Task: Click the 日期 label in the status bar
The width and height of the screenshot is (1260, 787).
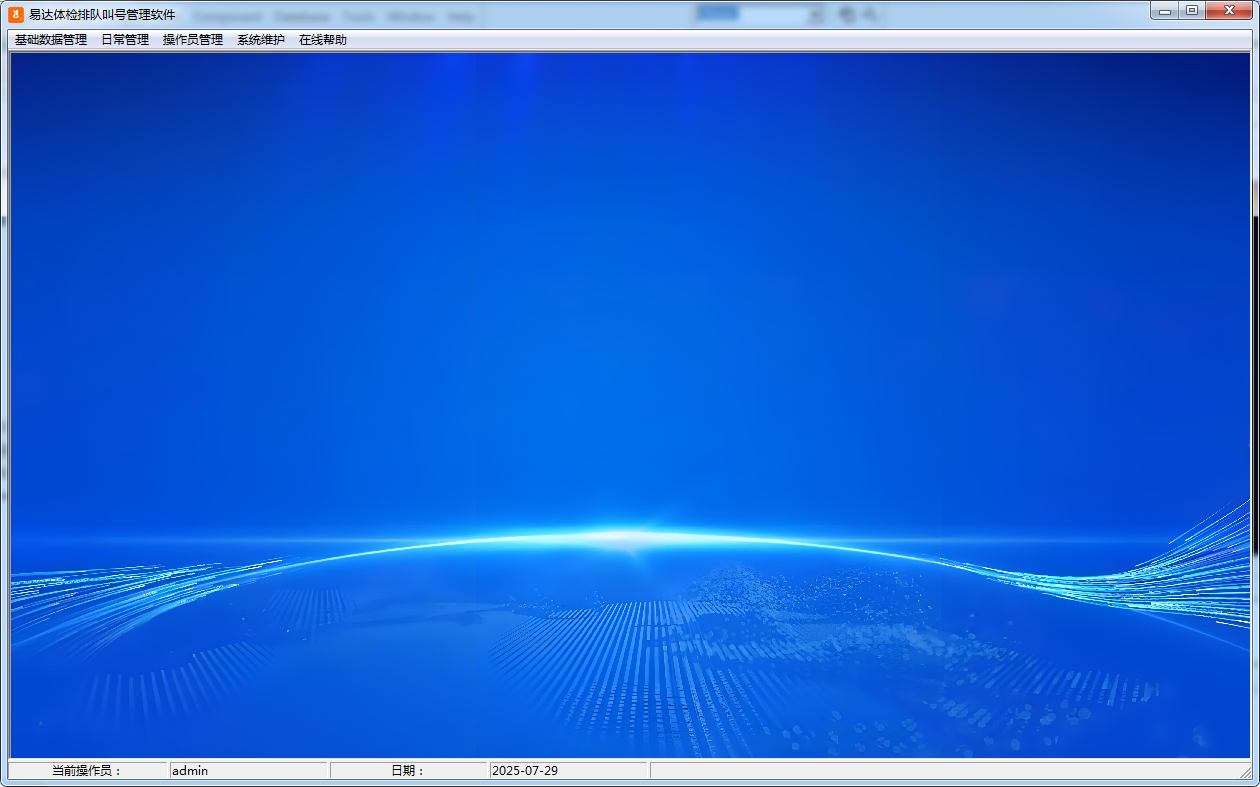Action: 409,770
